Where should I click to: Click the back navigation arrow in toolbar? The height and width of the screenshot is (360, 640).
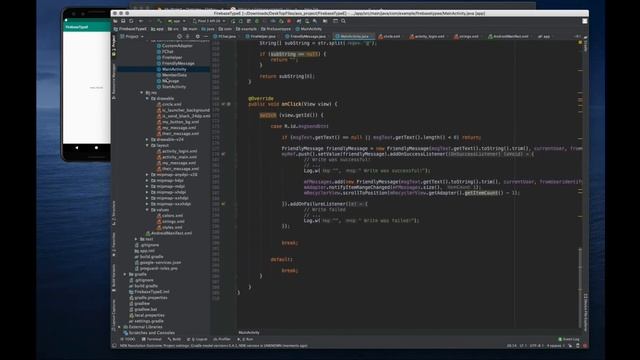pyautogui.click(x=141, y=21)
